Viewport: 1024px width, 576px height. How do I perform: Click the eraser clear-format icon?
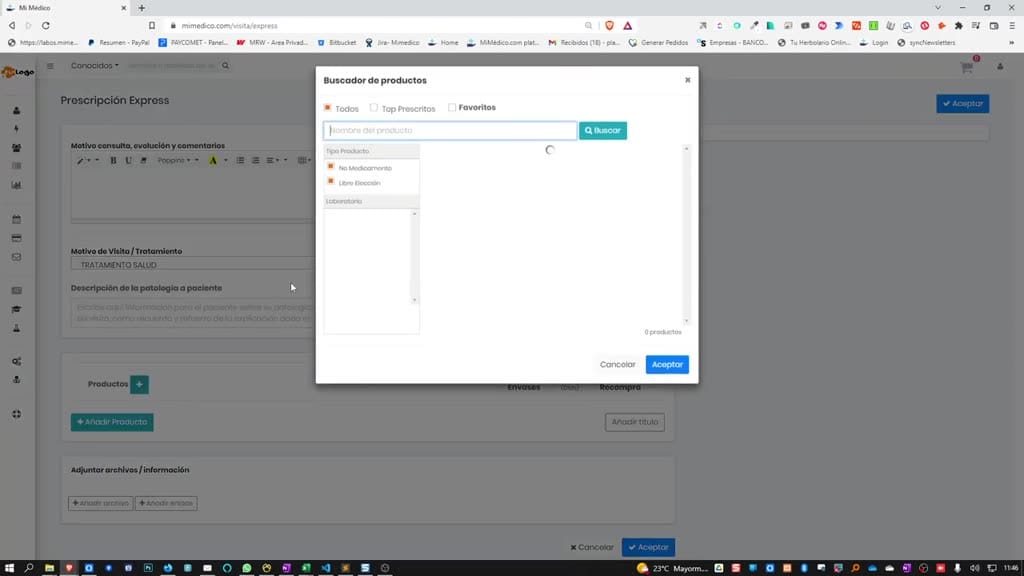143,160
